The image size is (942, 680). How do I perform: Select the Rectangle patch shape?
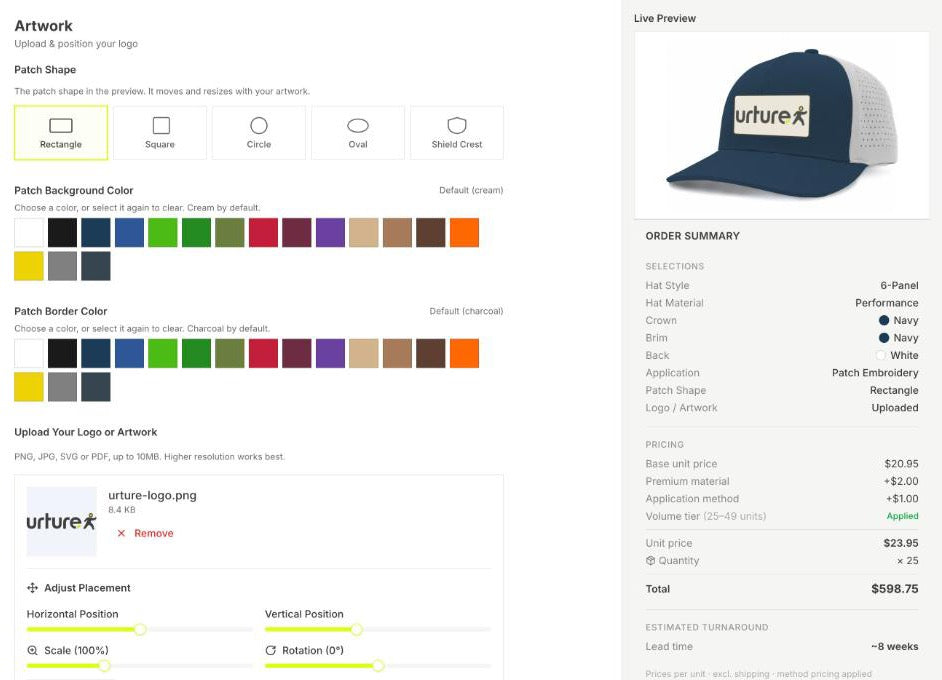click(61, 133)
